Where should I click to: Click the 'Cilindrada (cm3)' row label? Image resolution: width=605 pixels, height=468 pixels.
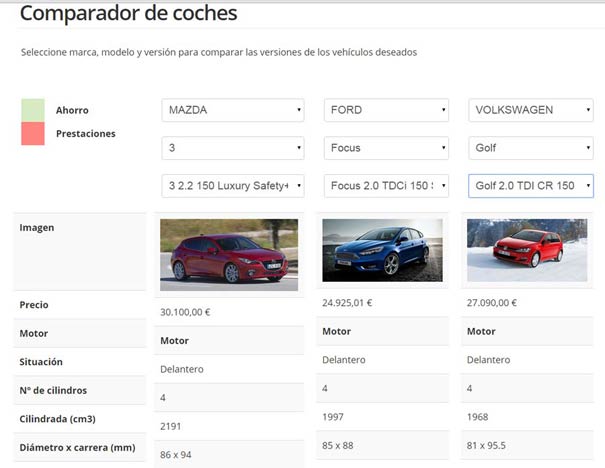57,419
